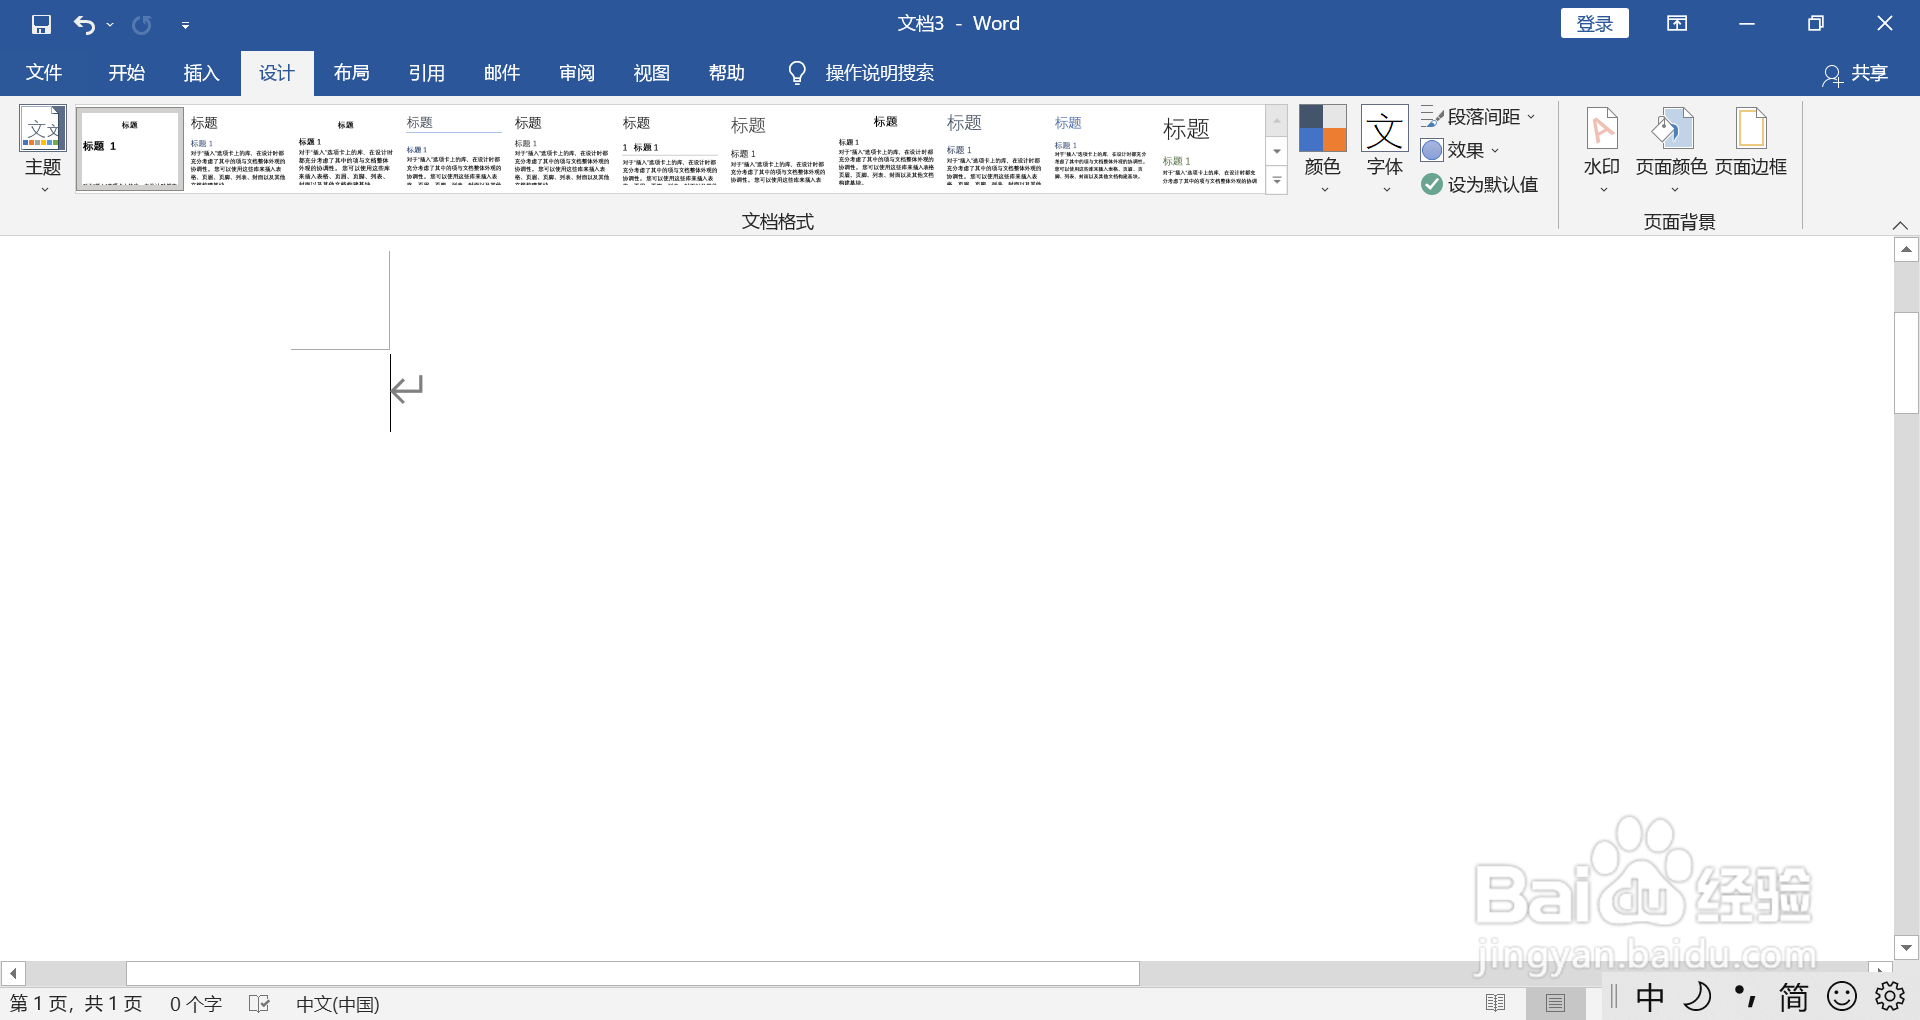The height and width of the screenshot is (1020, 1920).
Task: Switch to Read Mode view
Action: point(1495,1003)
